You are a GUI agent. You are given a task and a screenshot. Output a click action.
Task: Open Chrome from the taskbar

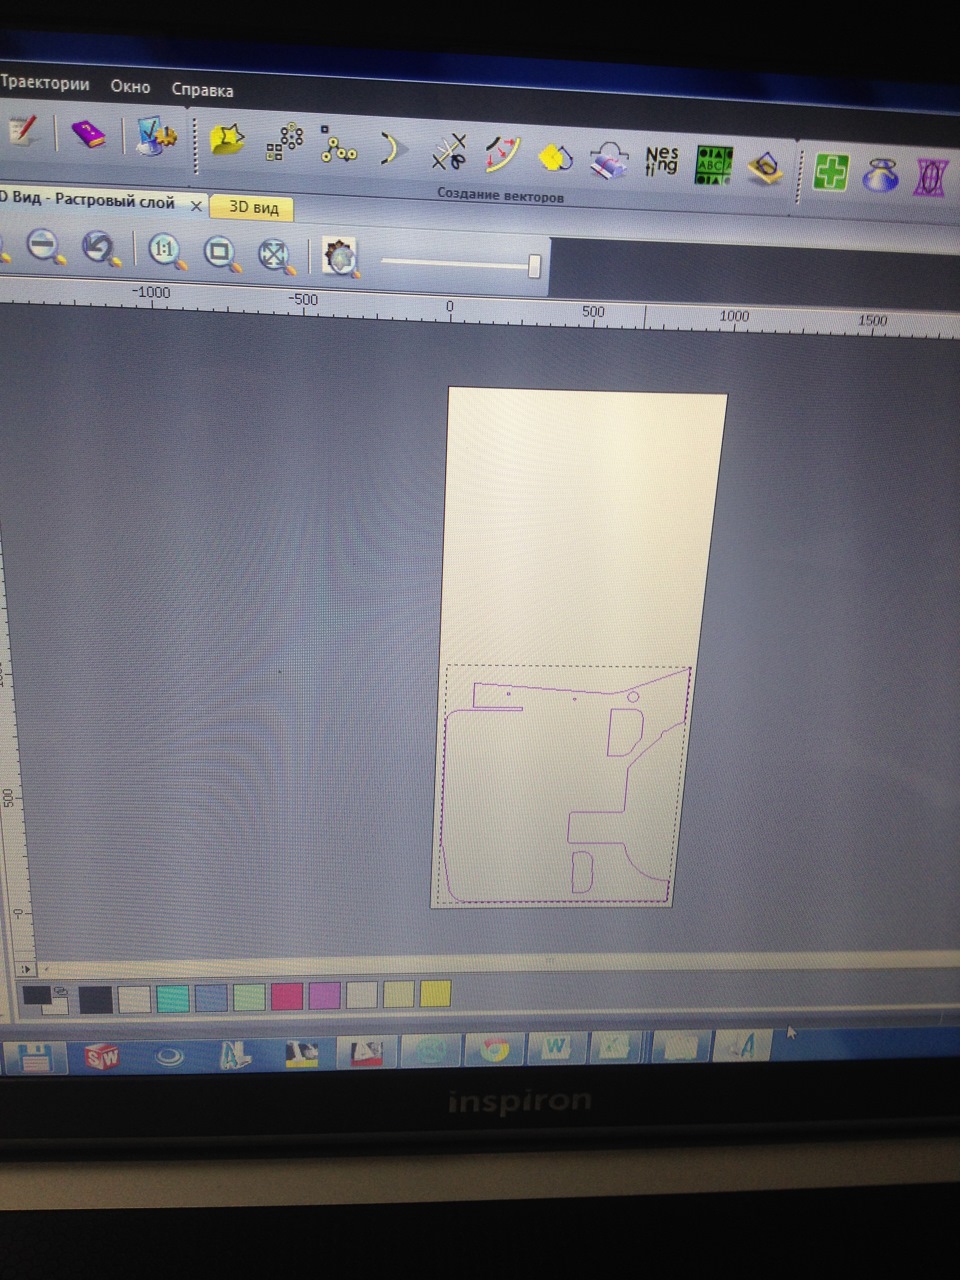click(x=493, y=1050)
